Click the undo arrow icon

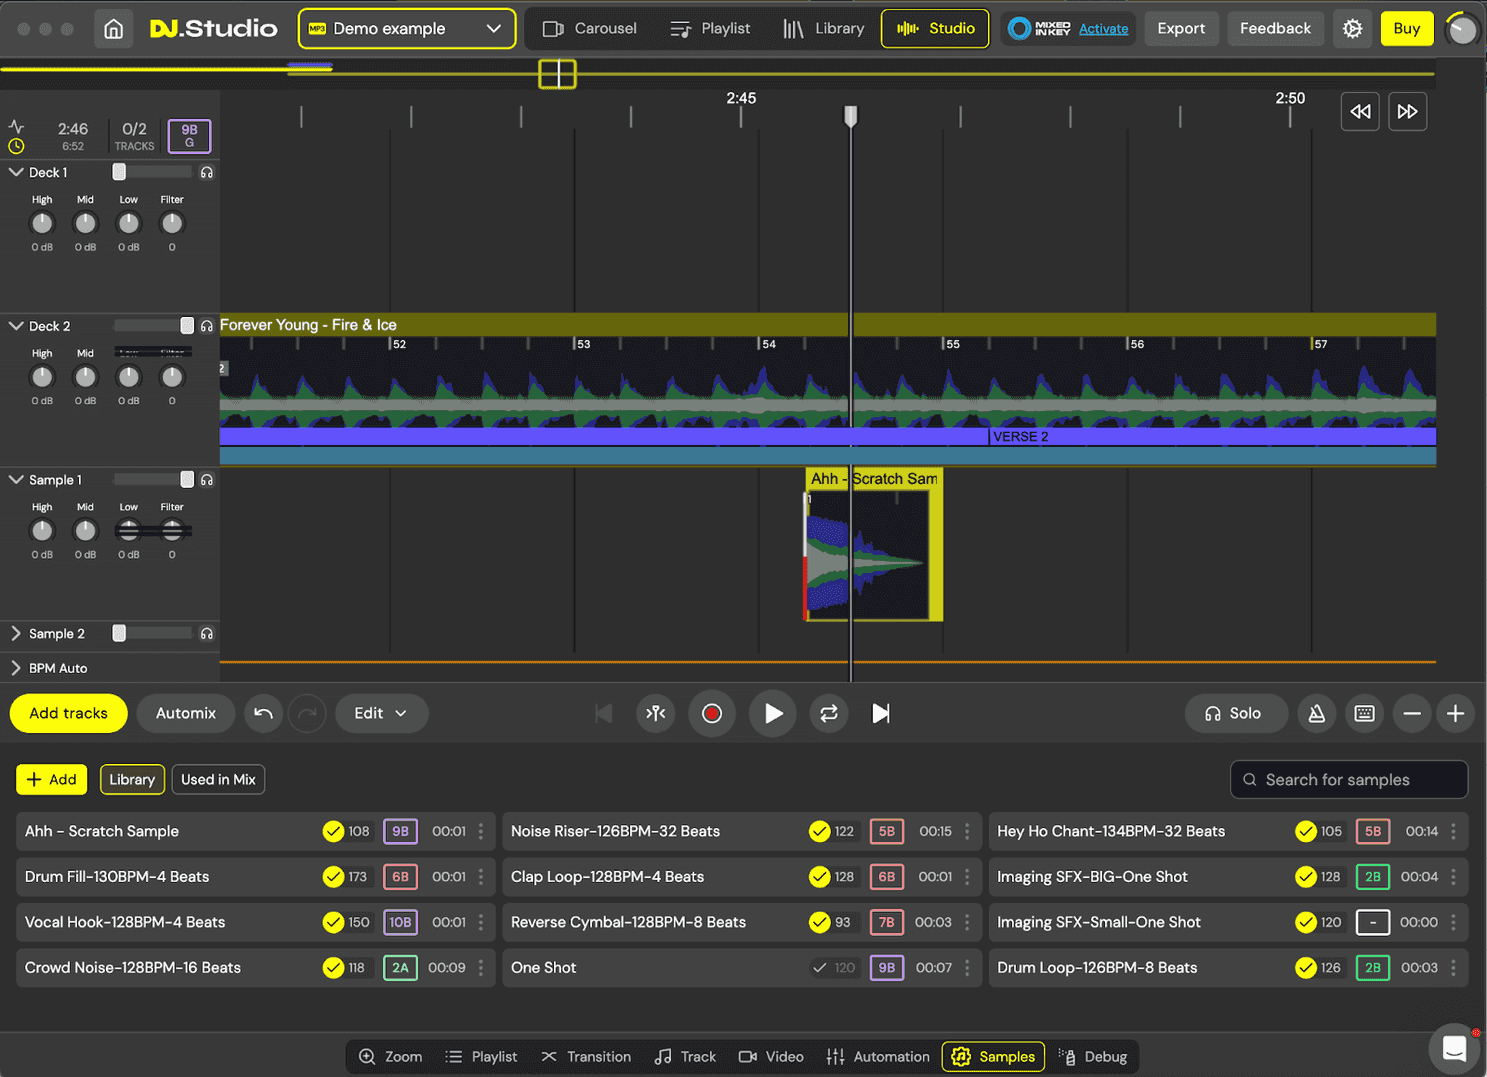(263, 713)
